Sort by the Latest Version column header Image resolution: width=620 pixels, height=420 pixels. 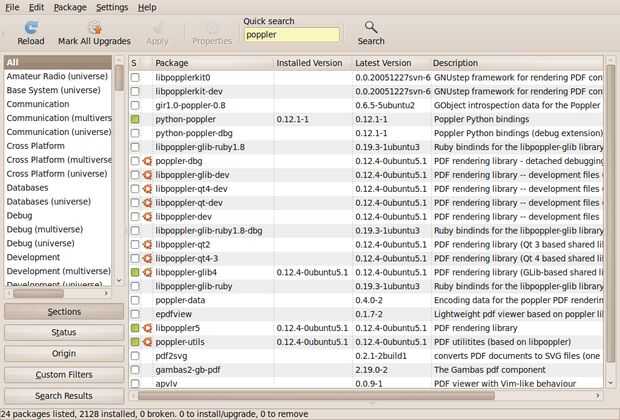(x=391, y=63)
